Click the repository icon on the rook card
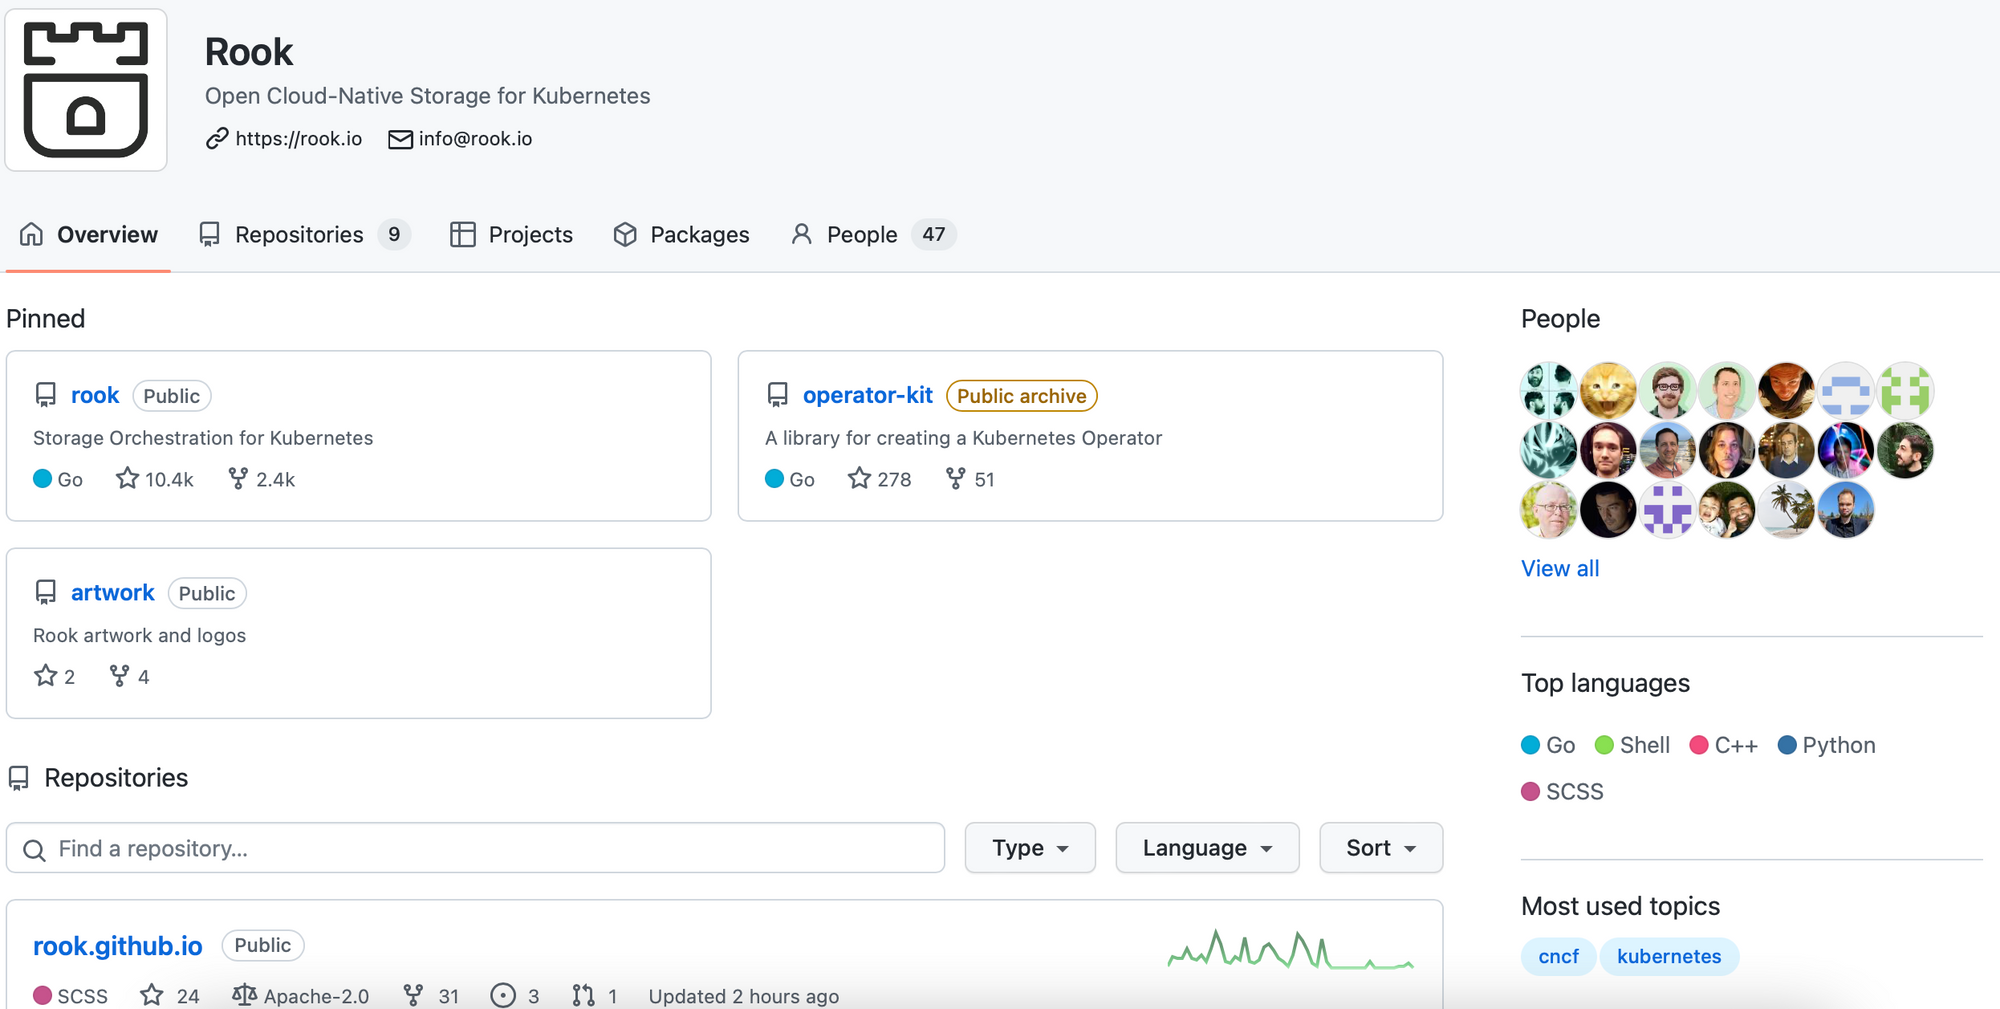 46,395
